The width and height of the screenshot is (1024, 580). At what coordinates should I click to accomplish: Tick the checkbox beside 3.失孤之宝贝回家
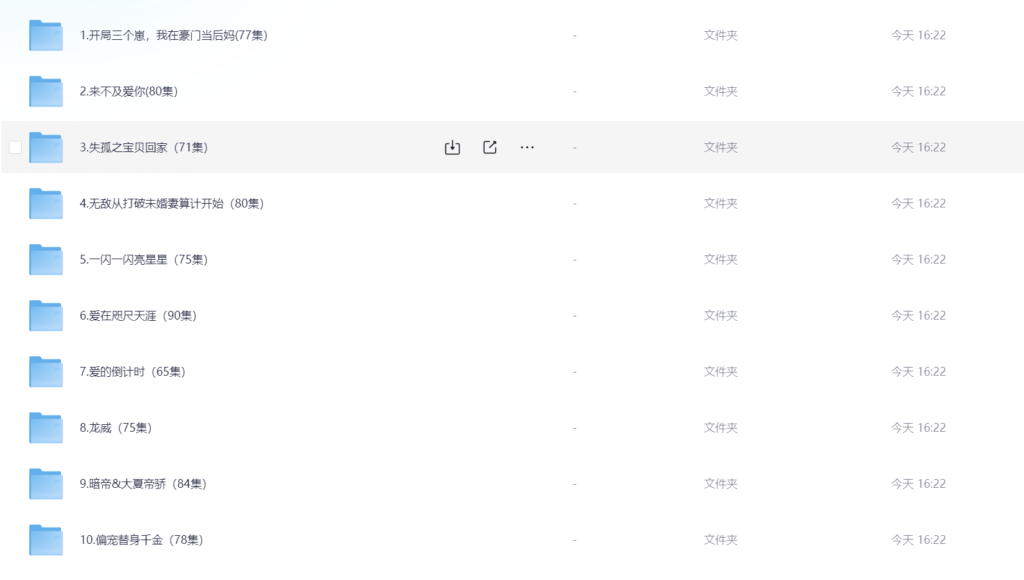pyautogui.click(x=15, y=147)
